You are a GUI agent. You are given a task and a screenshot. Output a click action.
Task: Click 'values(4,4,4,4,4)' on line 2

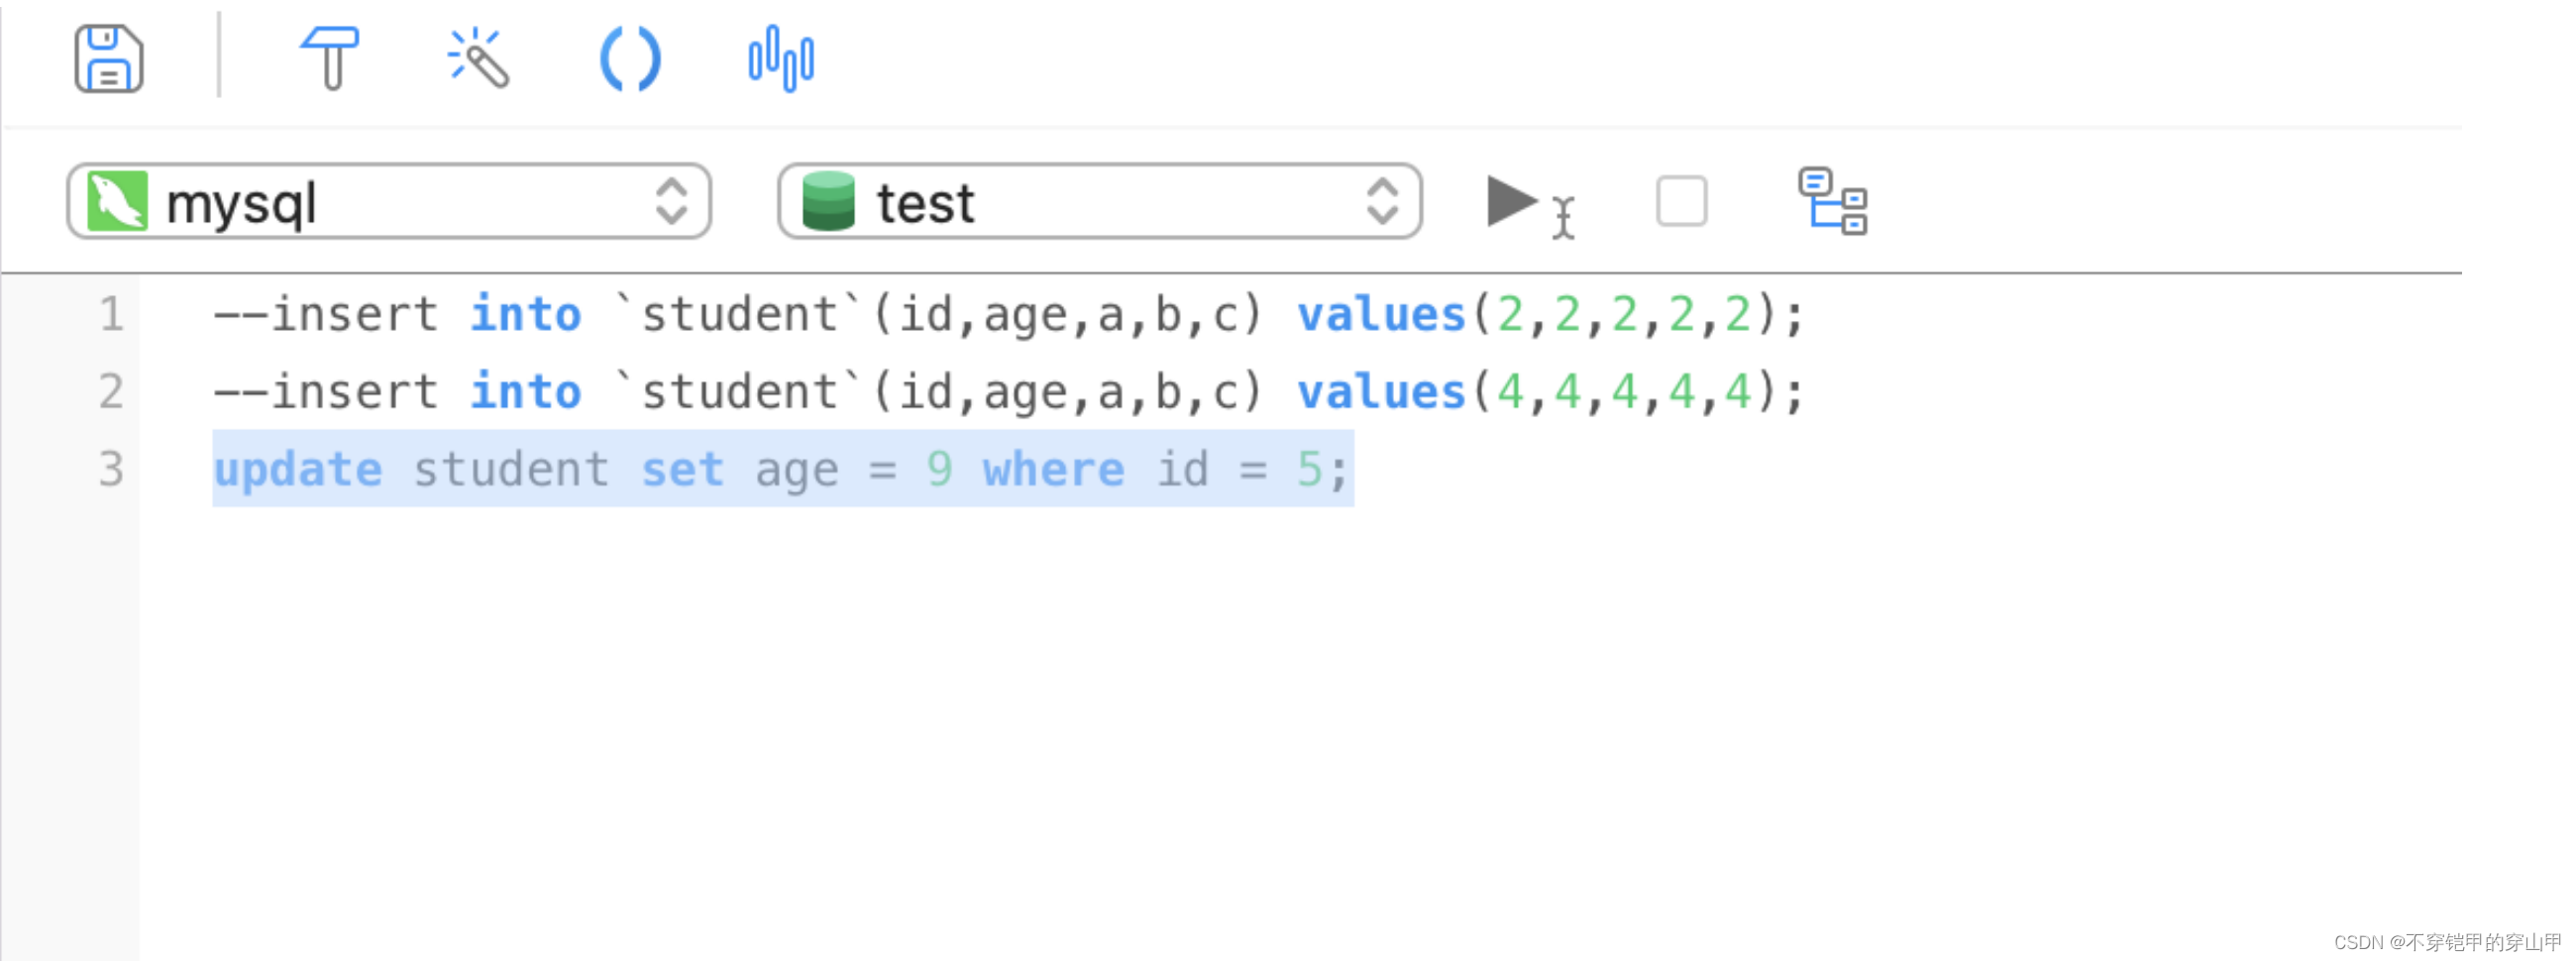1538,392
